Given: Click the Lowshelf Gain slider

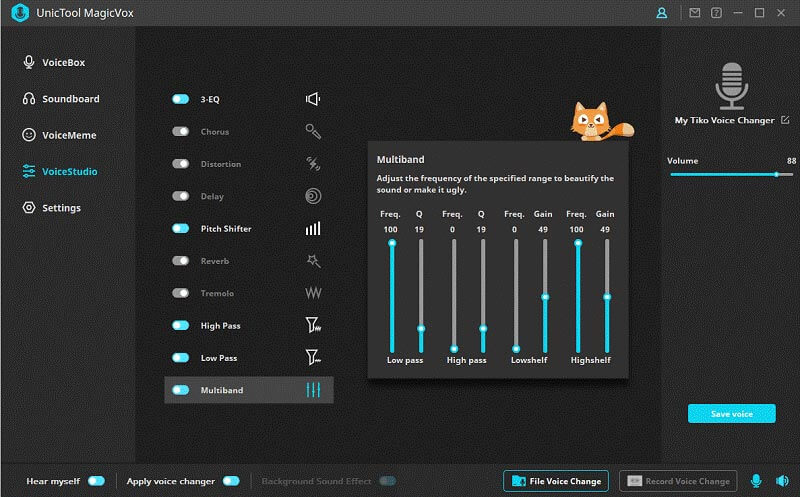Looking at the screenshot, I should [545, 296].
